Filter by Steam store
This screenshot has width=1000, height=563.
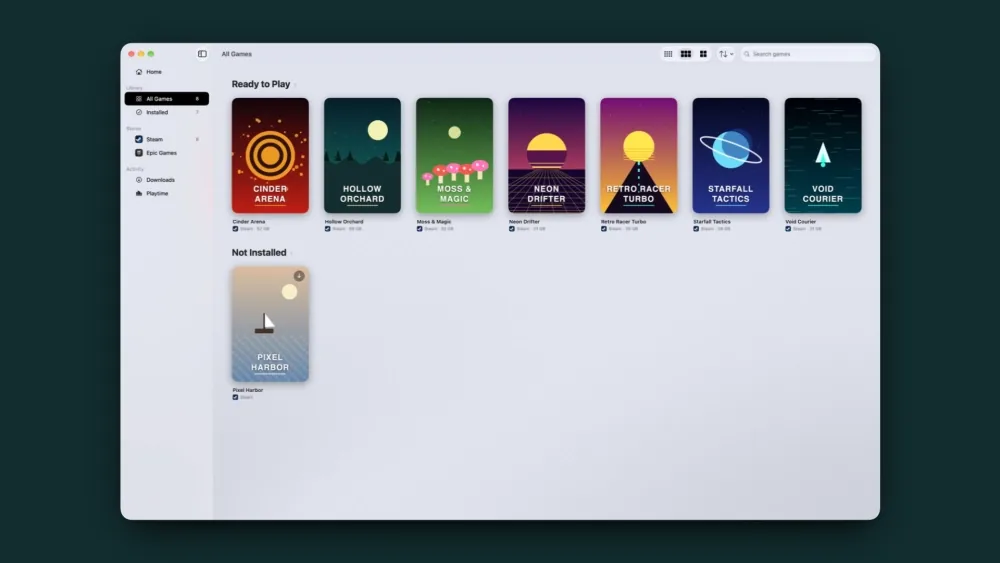[166, 139]
